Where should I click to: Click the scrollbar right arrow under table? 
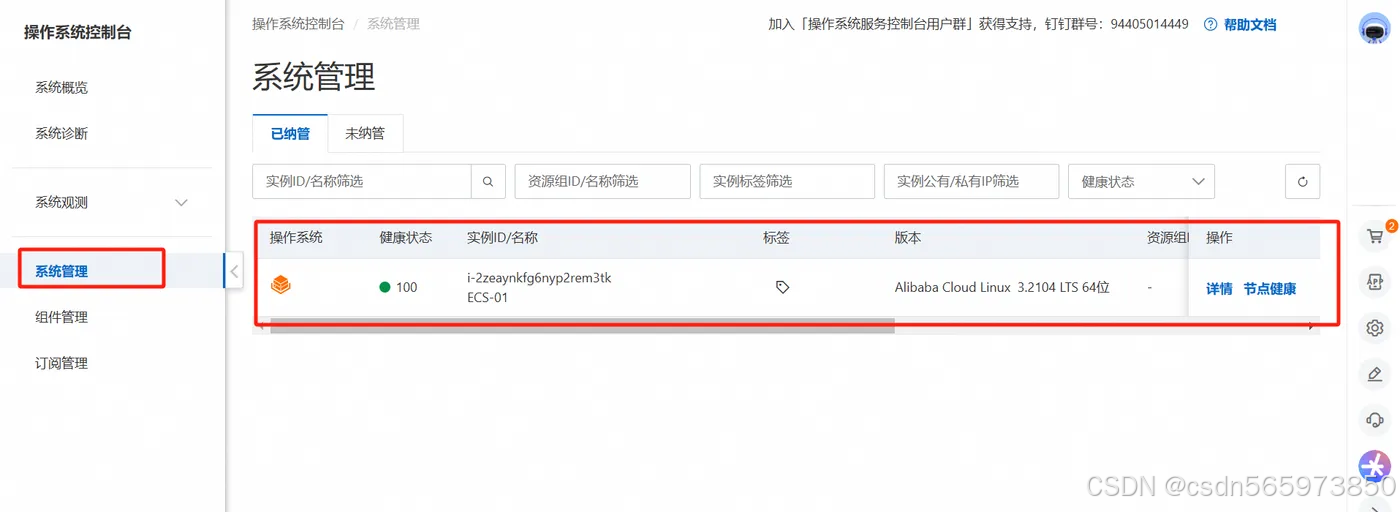pyautogui.click(x=1312, y=326)
